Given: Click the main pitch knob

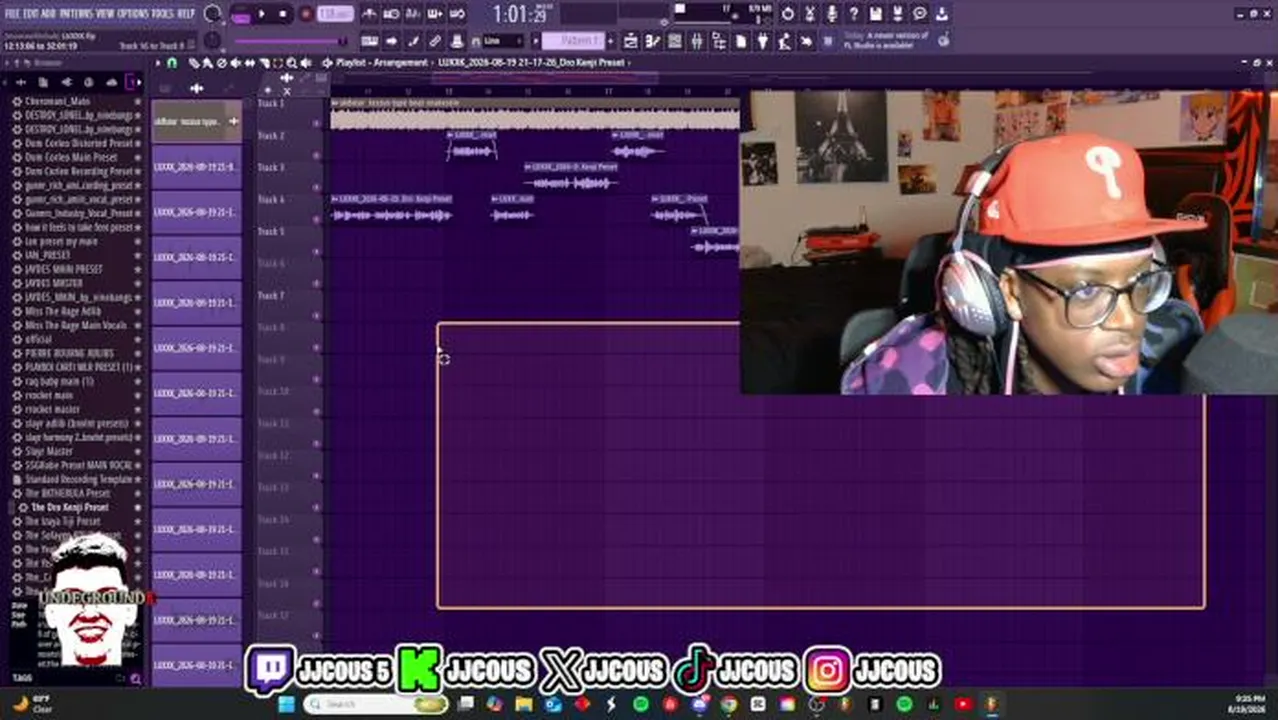Looking at the screenshot, I should tap(212, 41).
